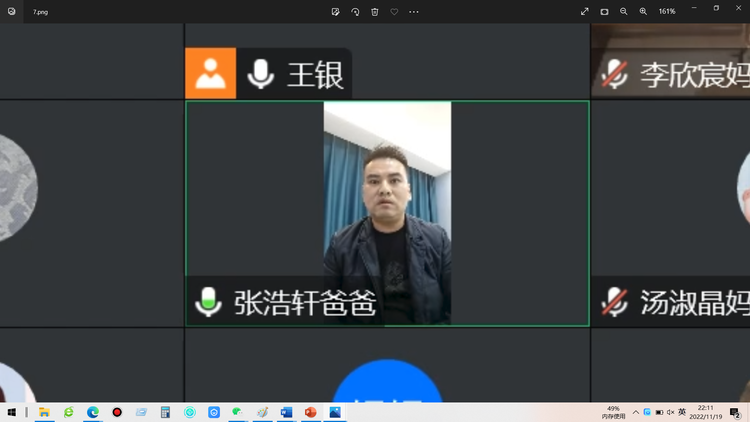
Task: Click the muted speaker volume icon
Action: click(671, 412)
